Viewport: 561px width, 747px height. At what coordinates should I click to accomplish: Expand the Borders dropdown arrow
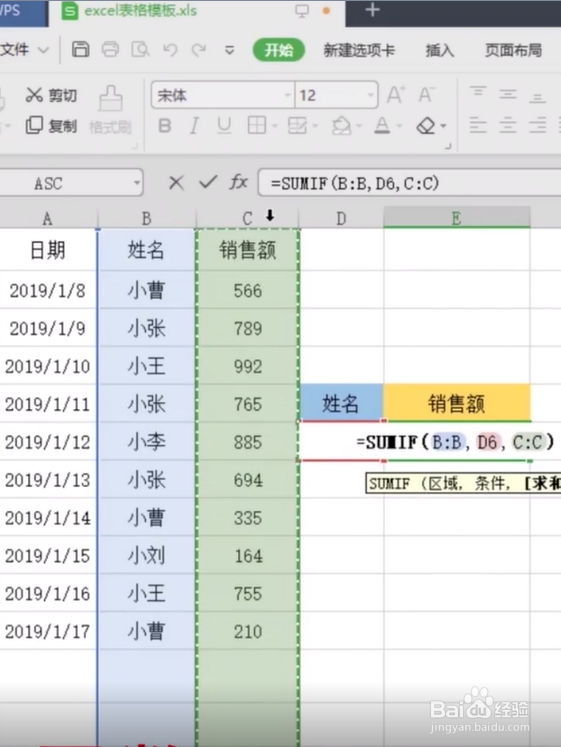[x=275, y=126]
